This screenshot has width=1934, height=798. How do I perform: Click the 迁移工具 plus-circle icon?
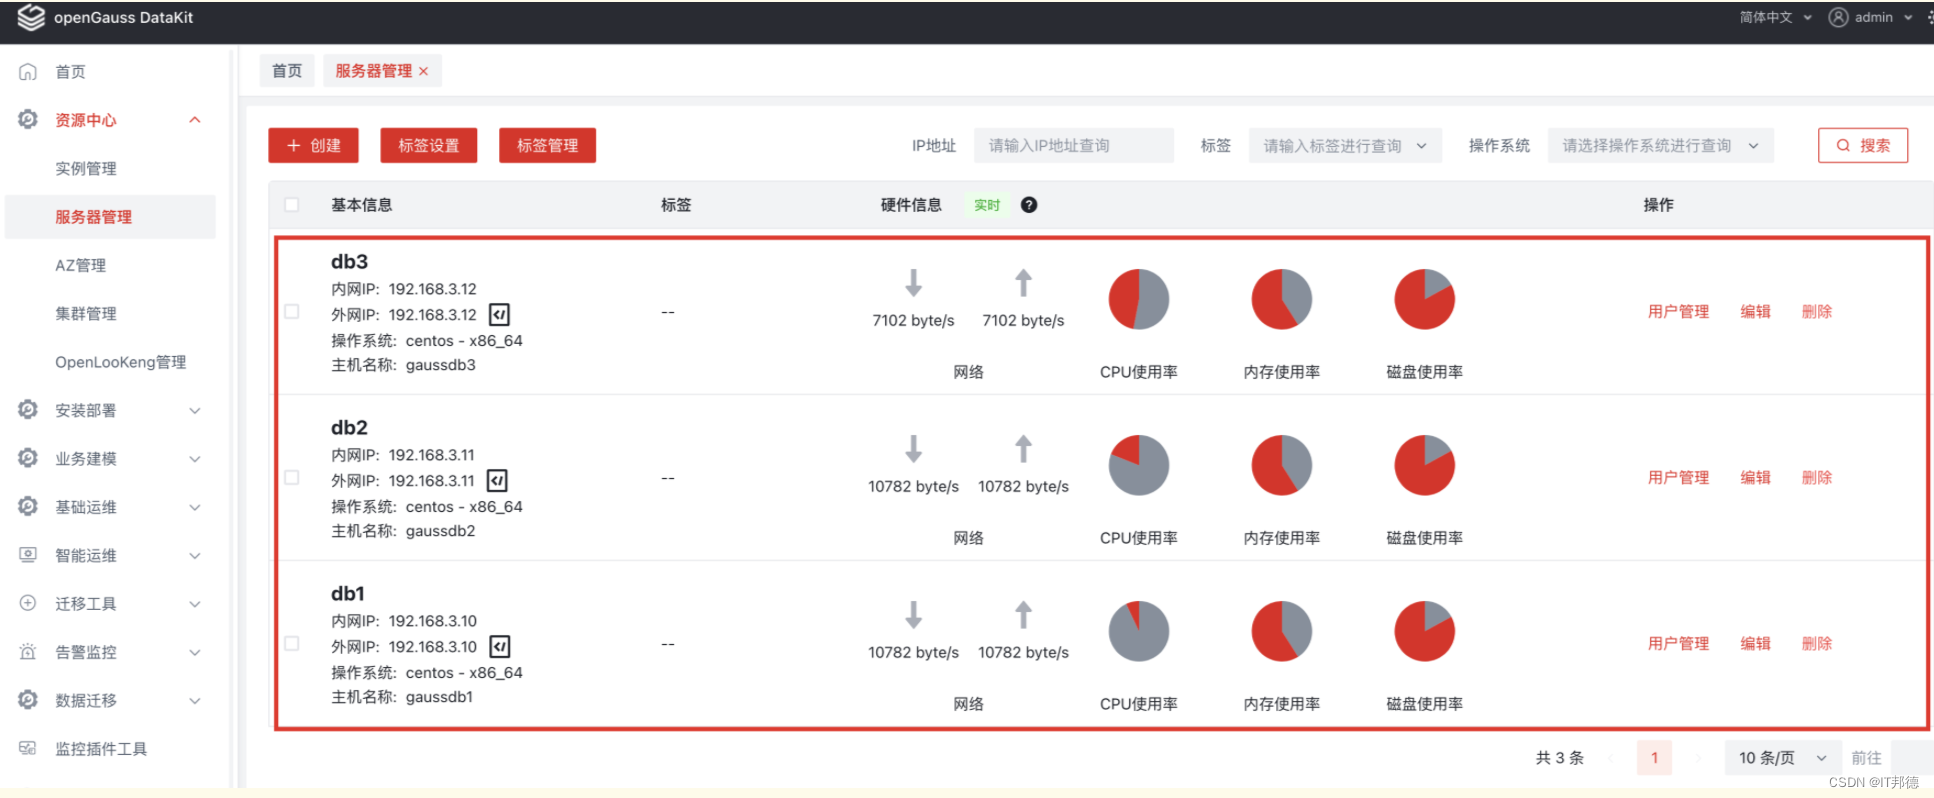(x=28, y=603)
